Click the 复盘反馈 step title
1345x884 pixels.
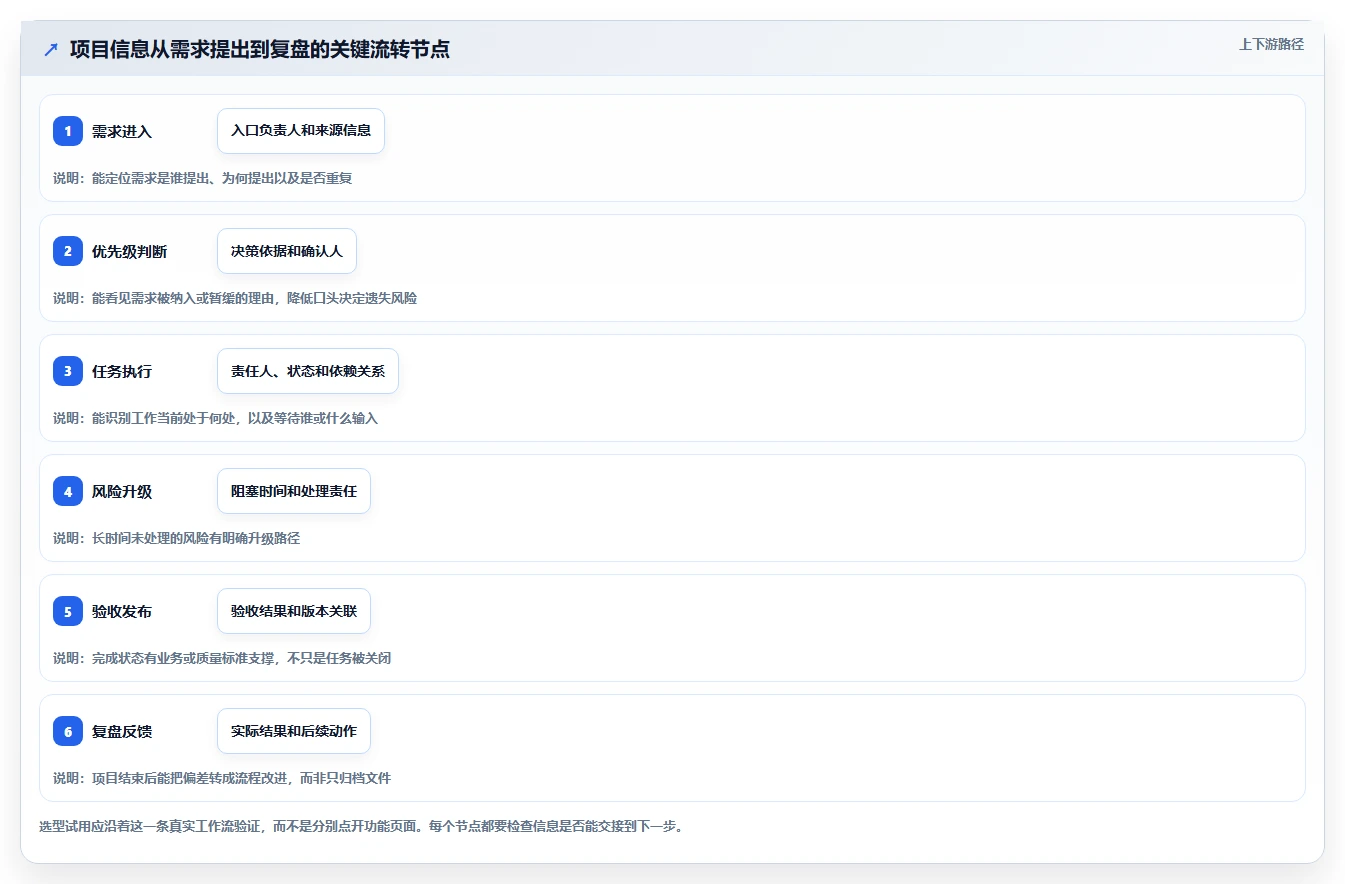(x=122, y=731)
